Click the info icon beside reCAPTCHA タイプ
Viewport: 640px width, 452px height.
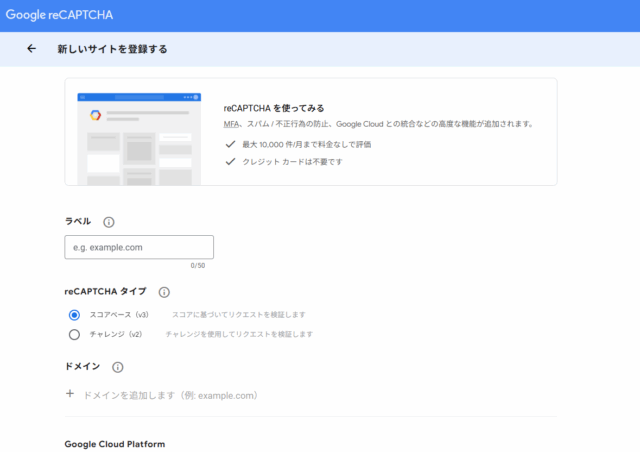coord(164,292)
